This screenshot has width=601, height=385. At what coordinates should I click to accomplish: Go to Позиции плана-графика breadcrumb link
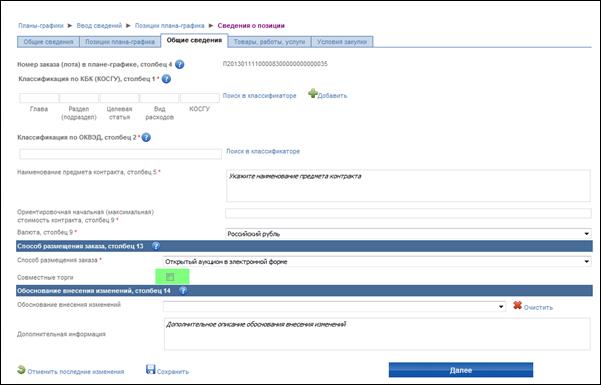click(169, 26)
